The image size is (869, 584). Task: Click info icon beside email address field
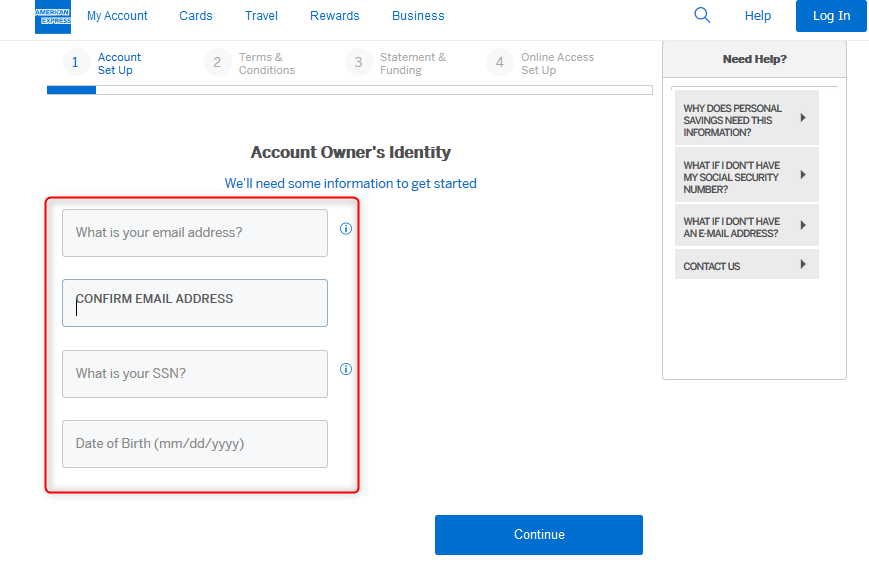pyautogui.click(x=346, y=228)
